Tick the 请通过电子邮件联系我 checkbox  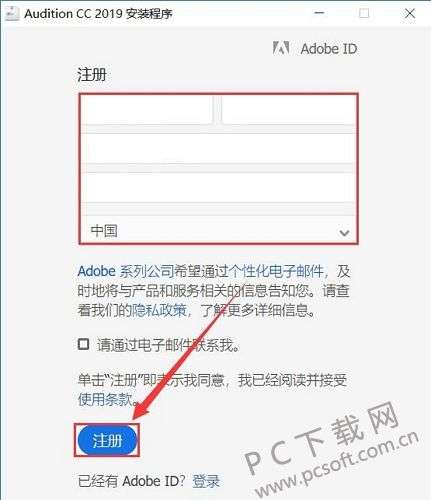(83, 344)
